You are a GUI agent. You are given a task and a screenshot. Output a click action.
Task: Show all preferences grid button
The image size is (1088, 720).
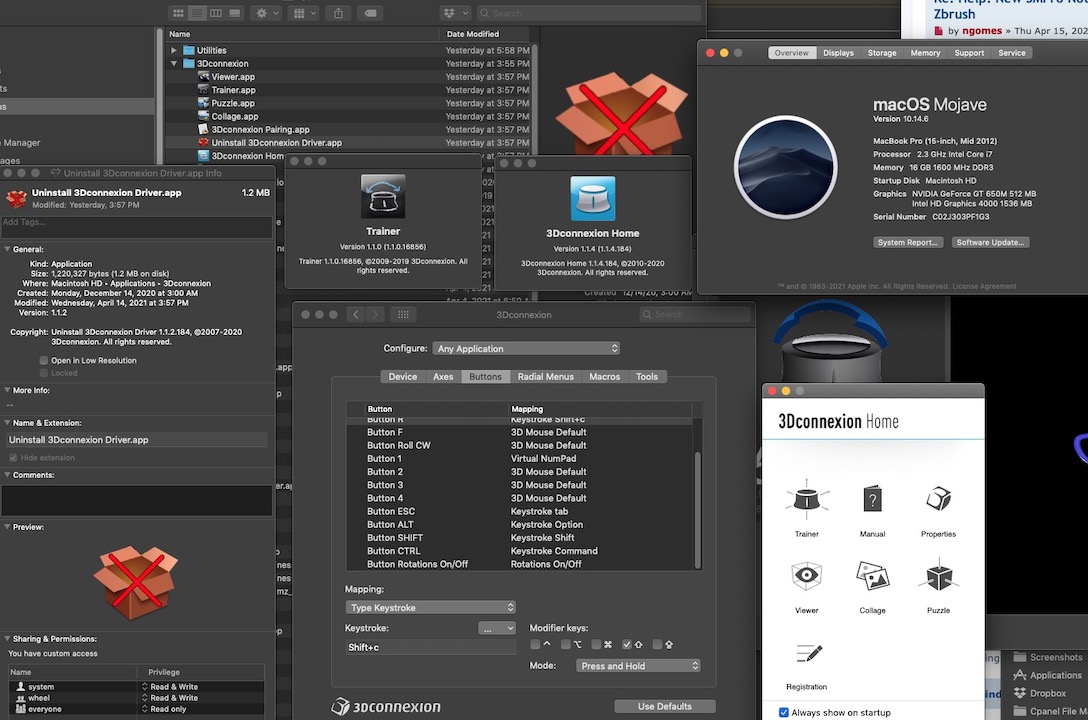click(403, 315)
